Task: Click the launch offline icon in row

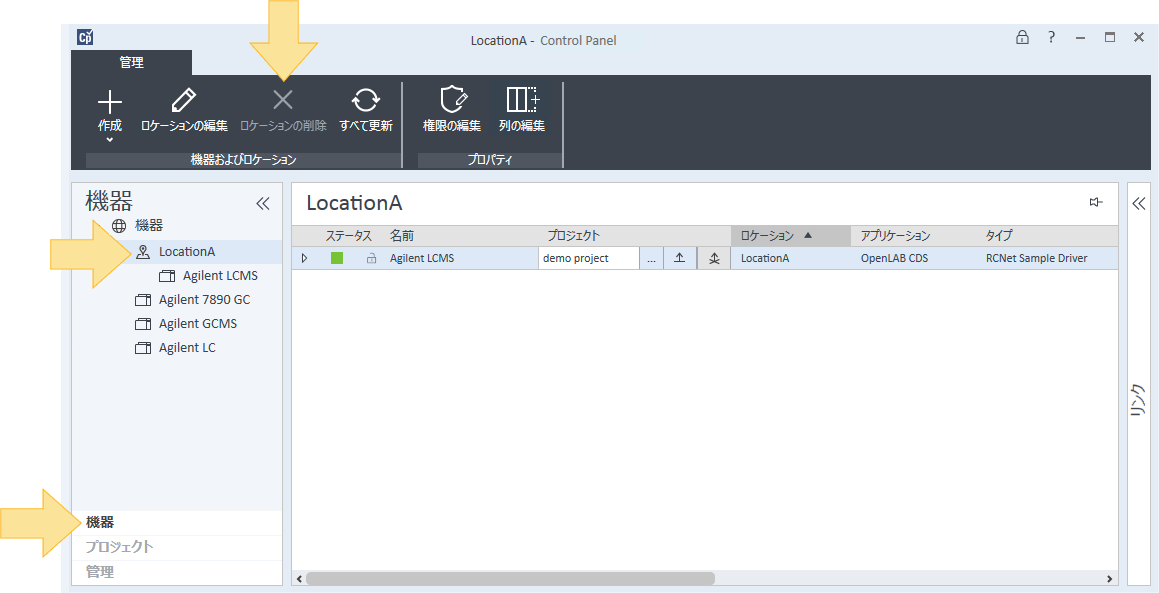Action: (x=714, y=258)
